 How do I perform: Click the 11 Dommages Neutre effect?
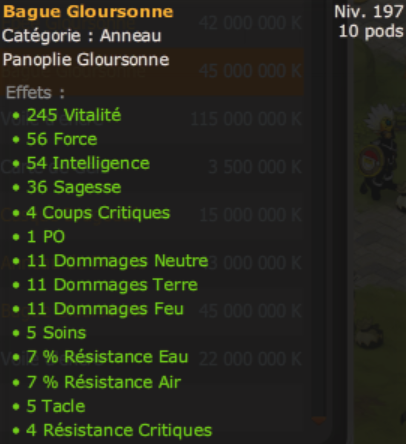110,261
